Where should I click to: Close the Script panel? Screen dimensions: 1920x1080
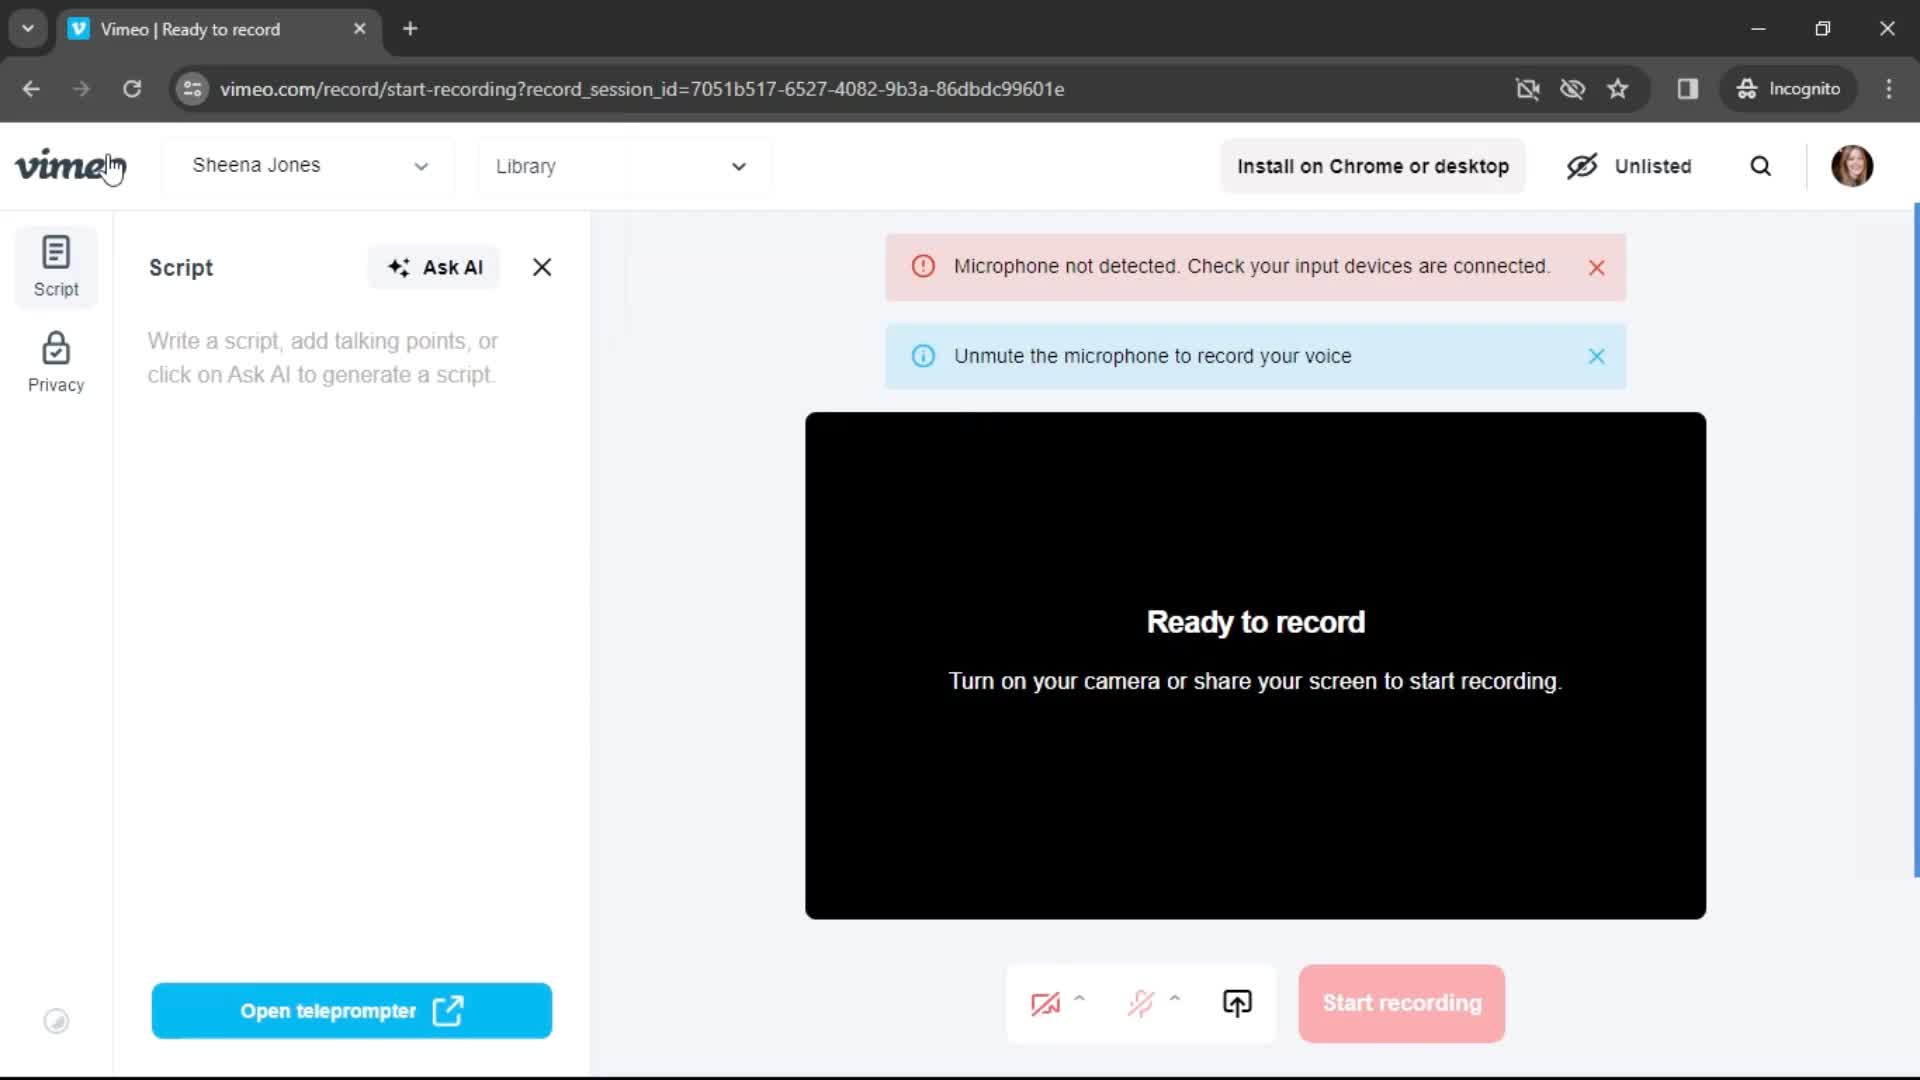pyautogui.click(x=542, y=267)
